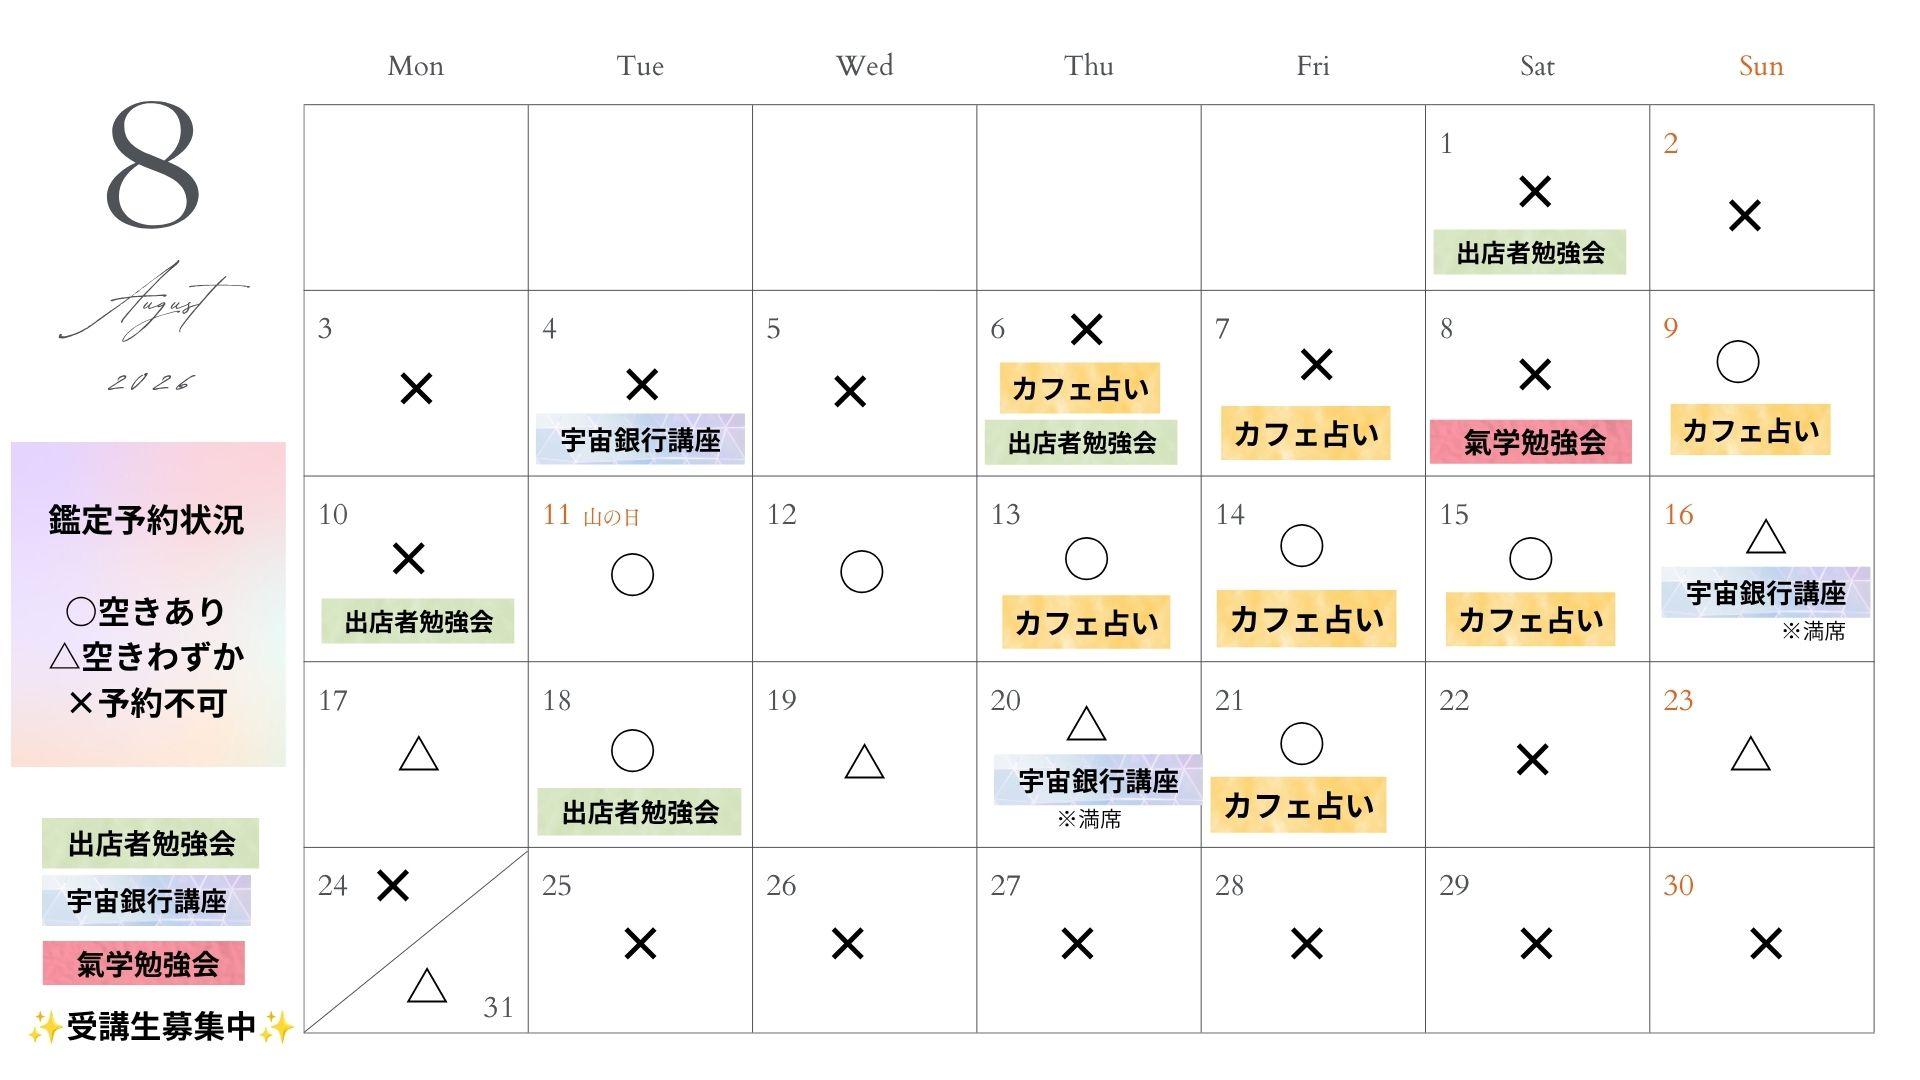Click the 宇宙銀行講座 label on August 20
The image size is (1920, 1080).
pos(1097,780)
